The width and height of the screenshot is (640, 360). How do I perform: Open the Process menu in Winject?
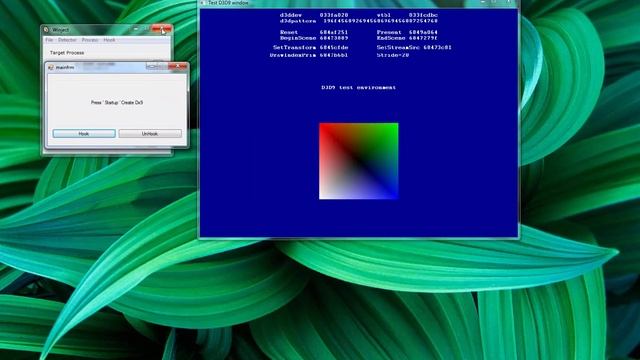click(x=90, y=40)
